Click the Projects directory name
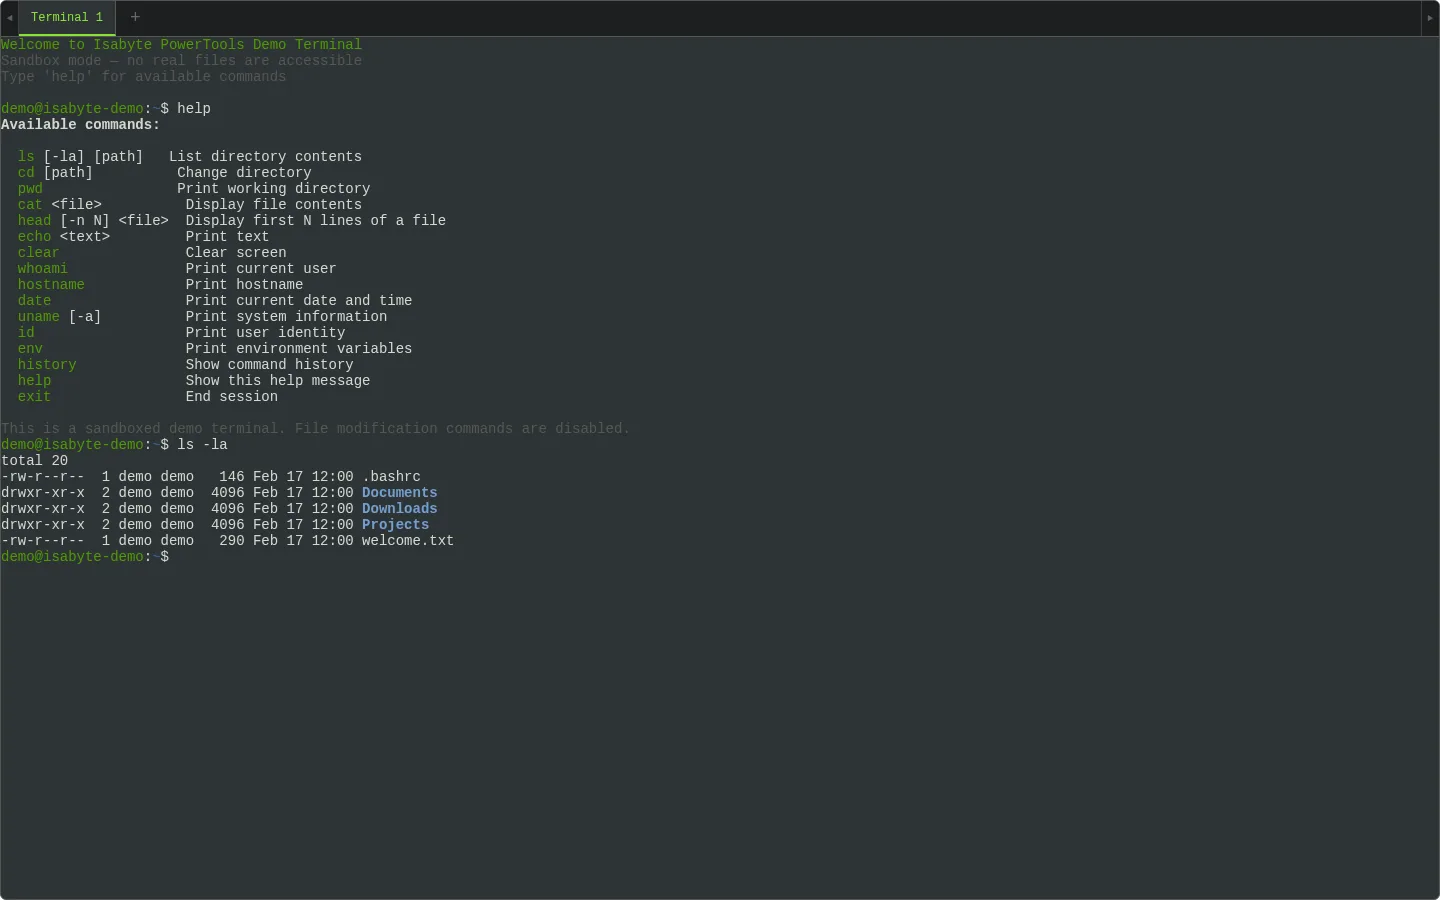This screenshot has height=900, width=1440. tap(396, 525)
